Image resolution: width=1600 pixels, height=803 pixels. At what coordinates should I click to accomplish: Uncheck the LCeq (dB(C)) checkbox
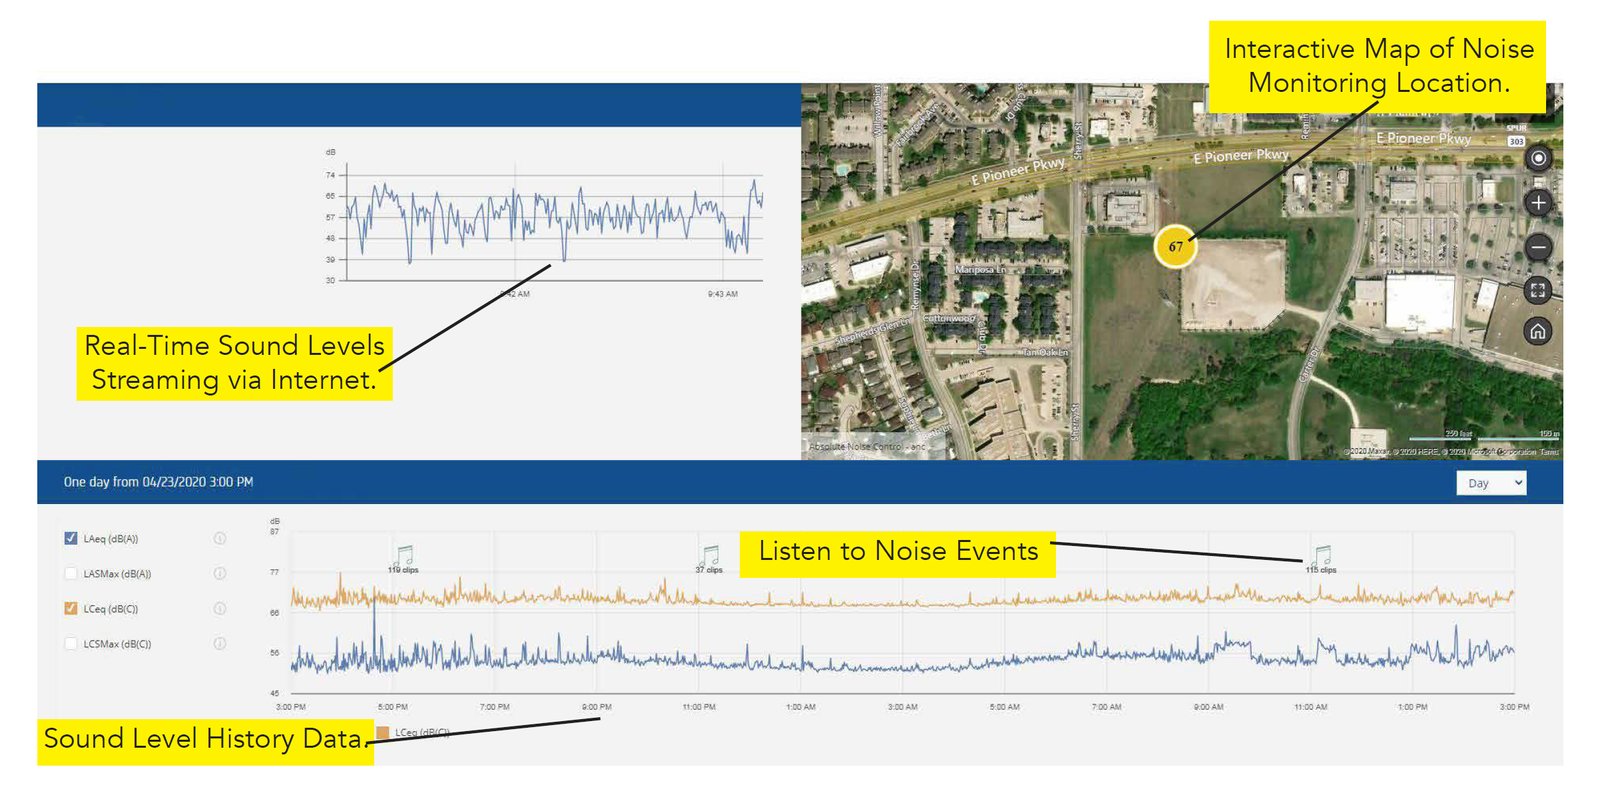pyautogui.click(x=71, y=608)
